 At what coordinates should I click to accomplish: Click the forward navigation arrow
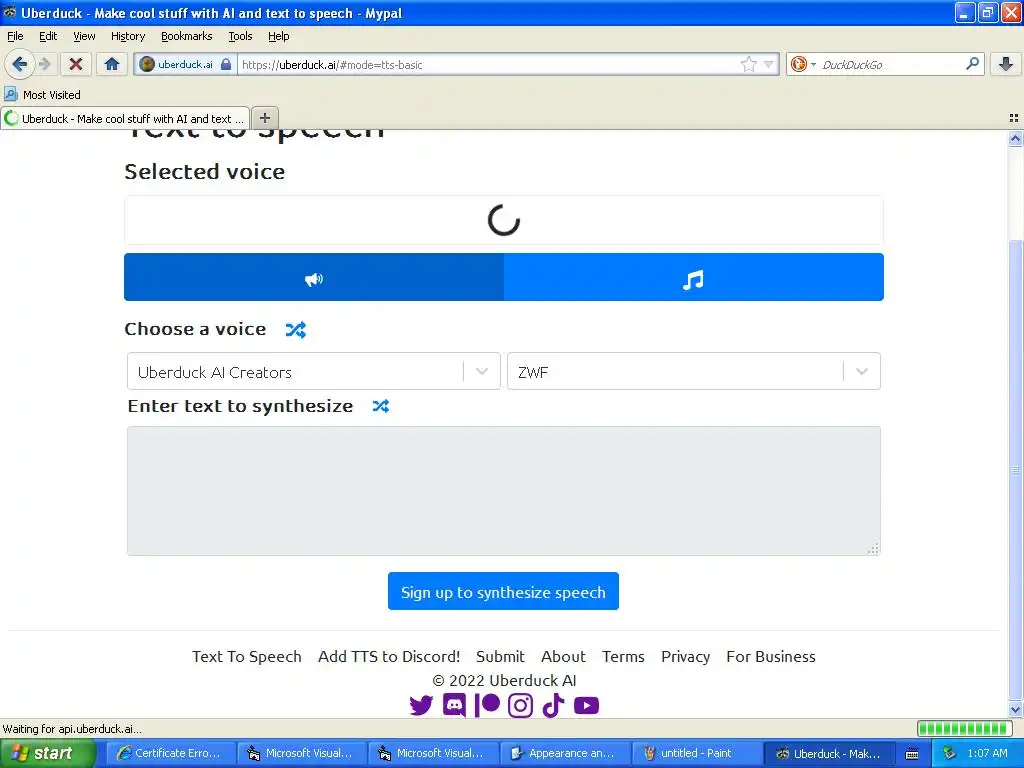44,64
